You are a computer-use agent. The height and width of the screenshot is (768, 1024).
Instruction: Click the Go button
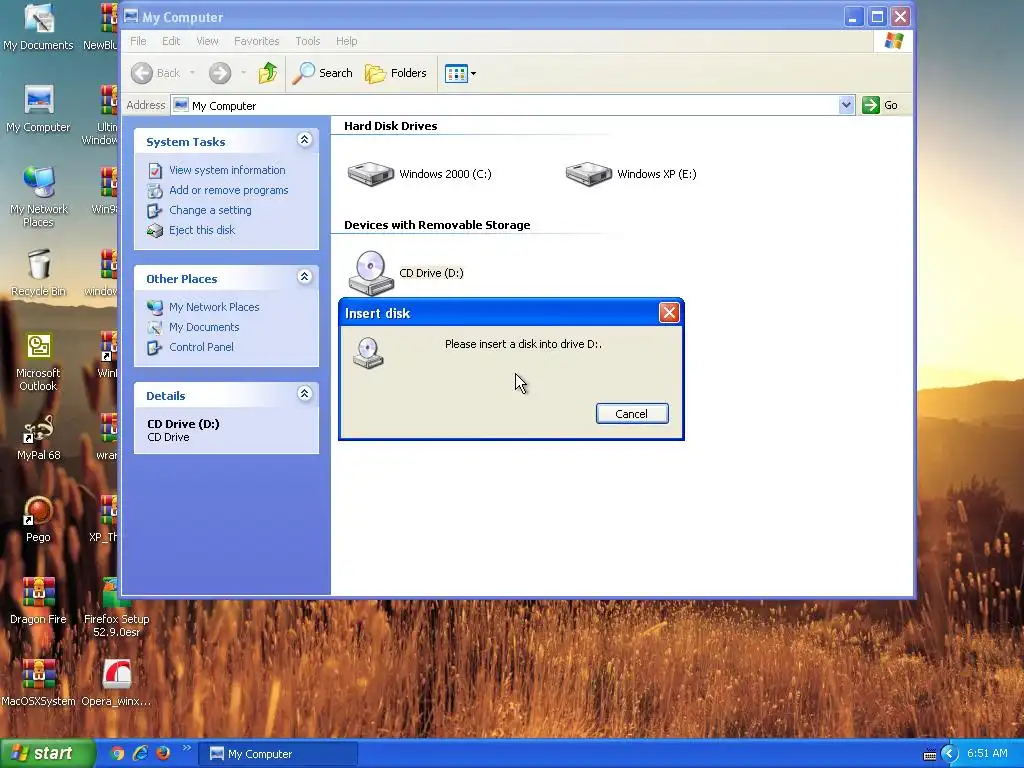[880, 105]
